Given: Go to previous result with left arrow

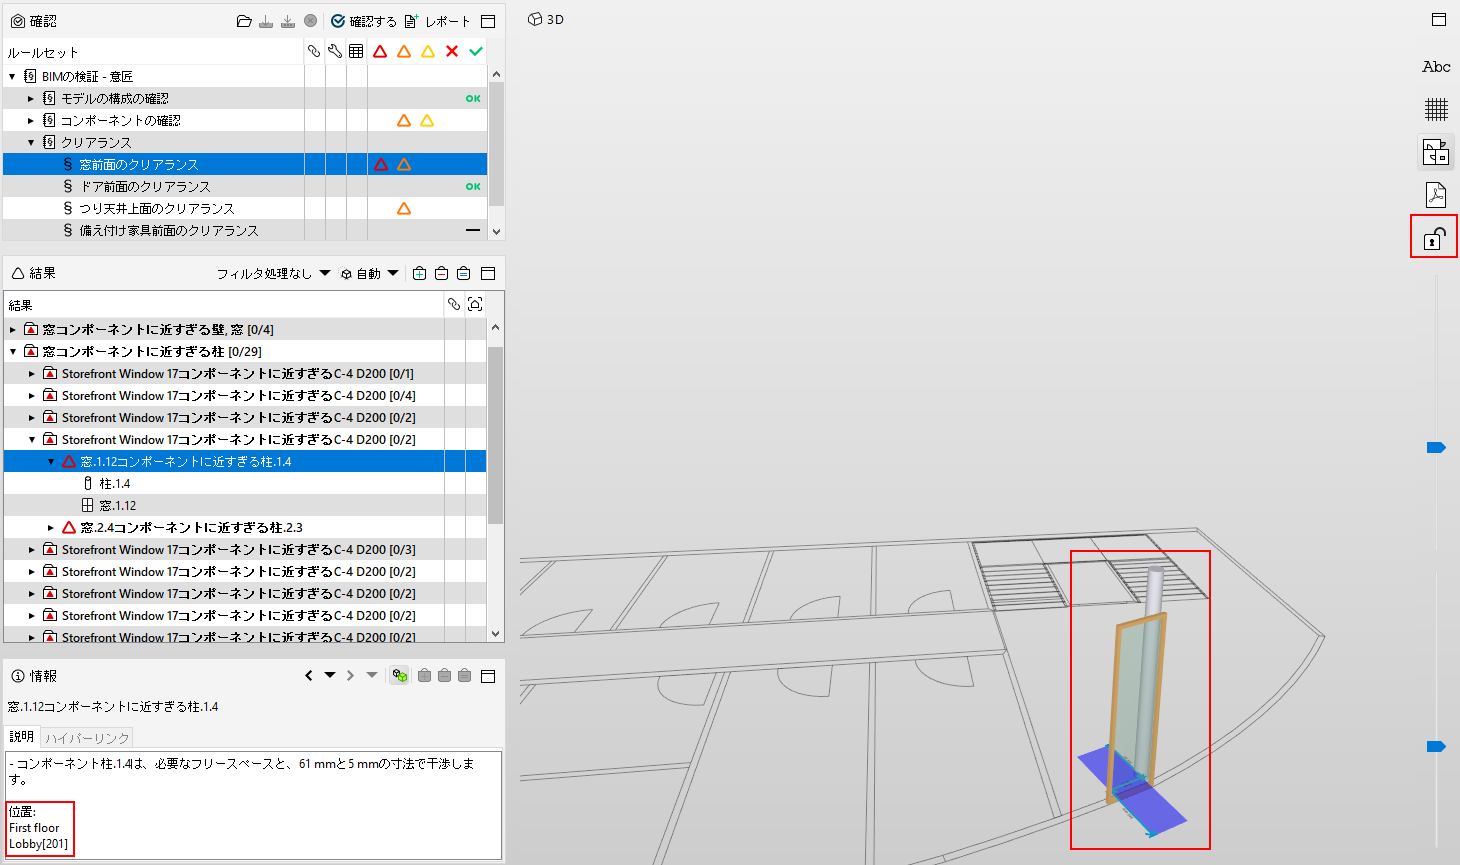Looking at the screenshot, I should coord(309,676).
